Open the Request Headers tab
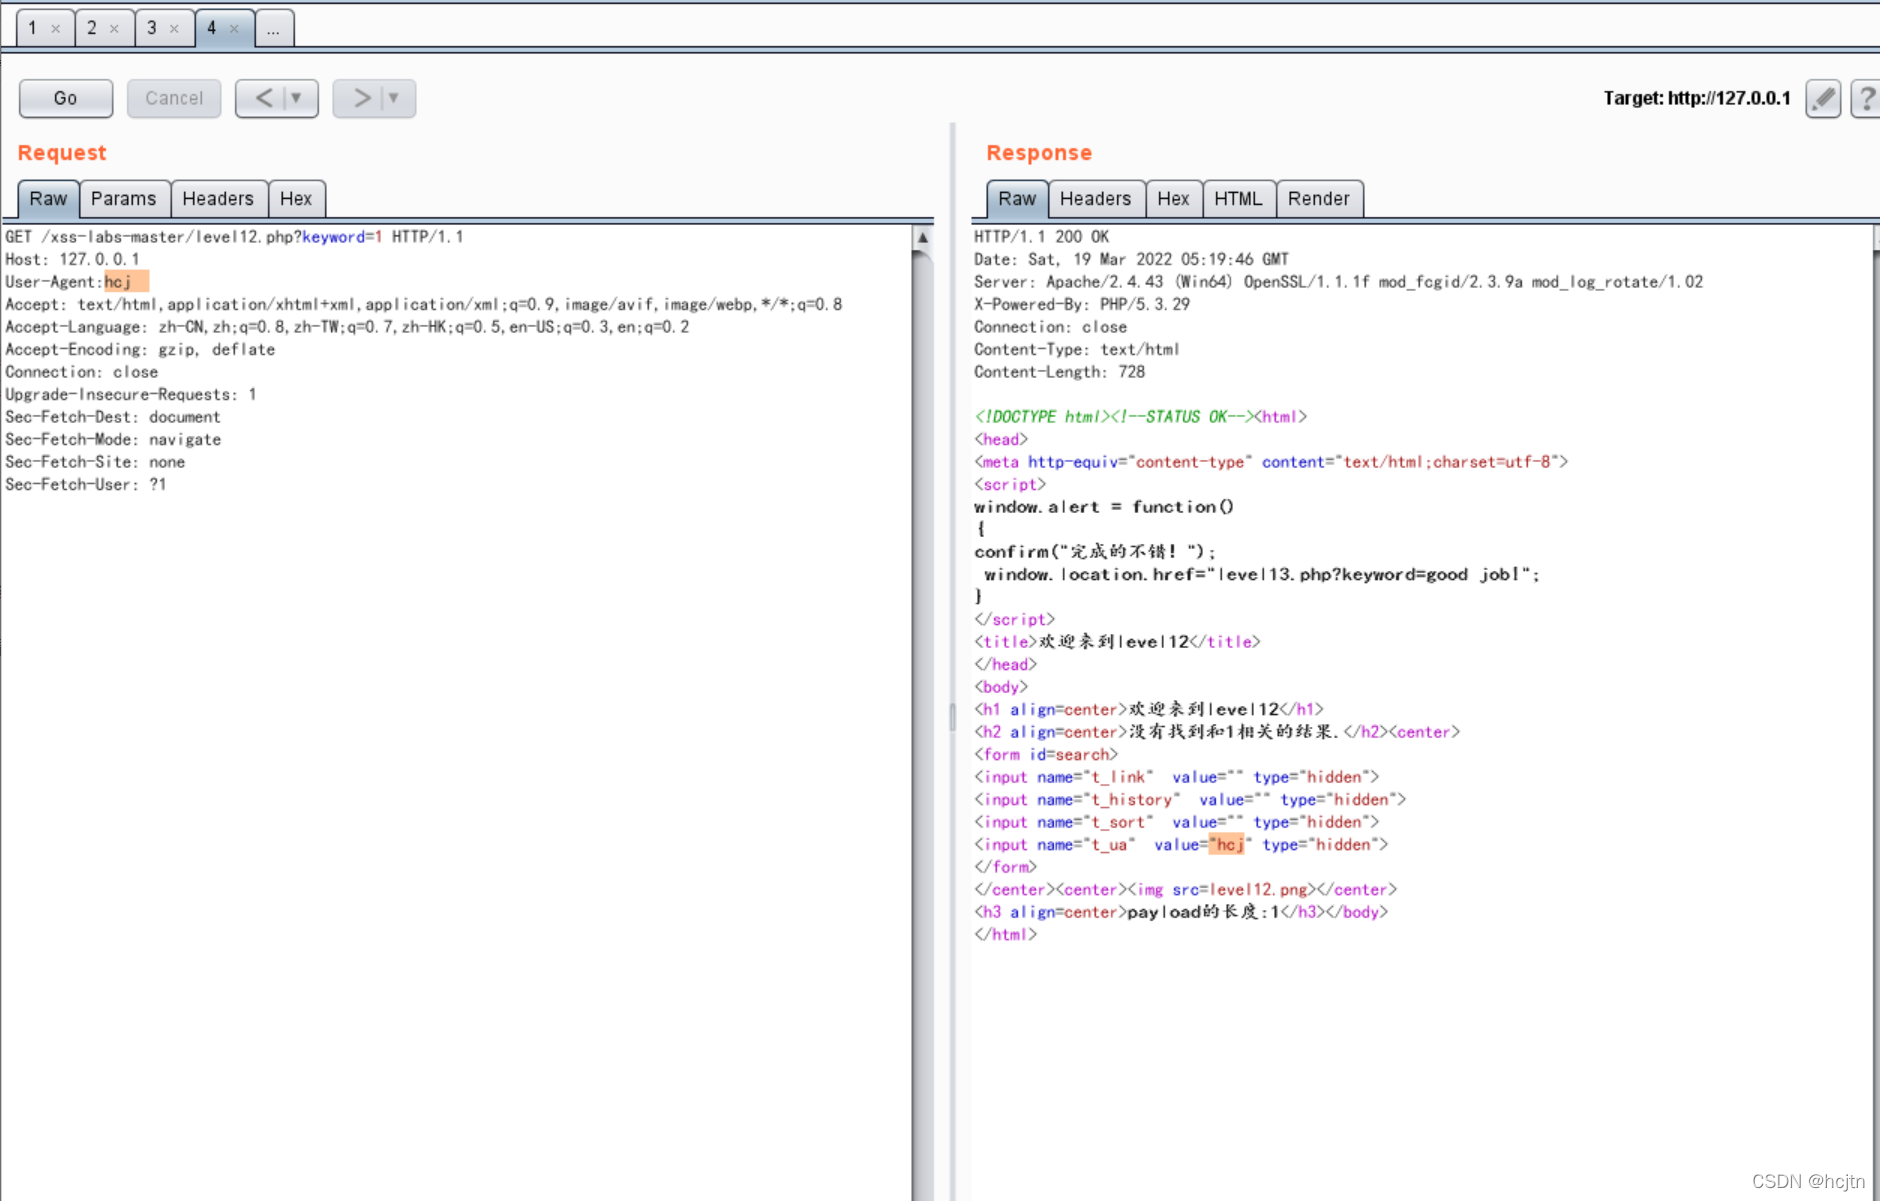This screenshot has height=1201, width=1880. (218, 199)
